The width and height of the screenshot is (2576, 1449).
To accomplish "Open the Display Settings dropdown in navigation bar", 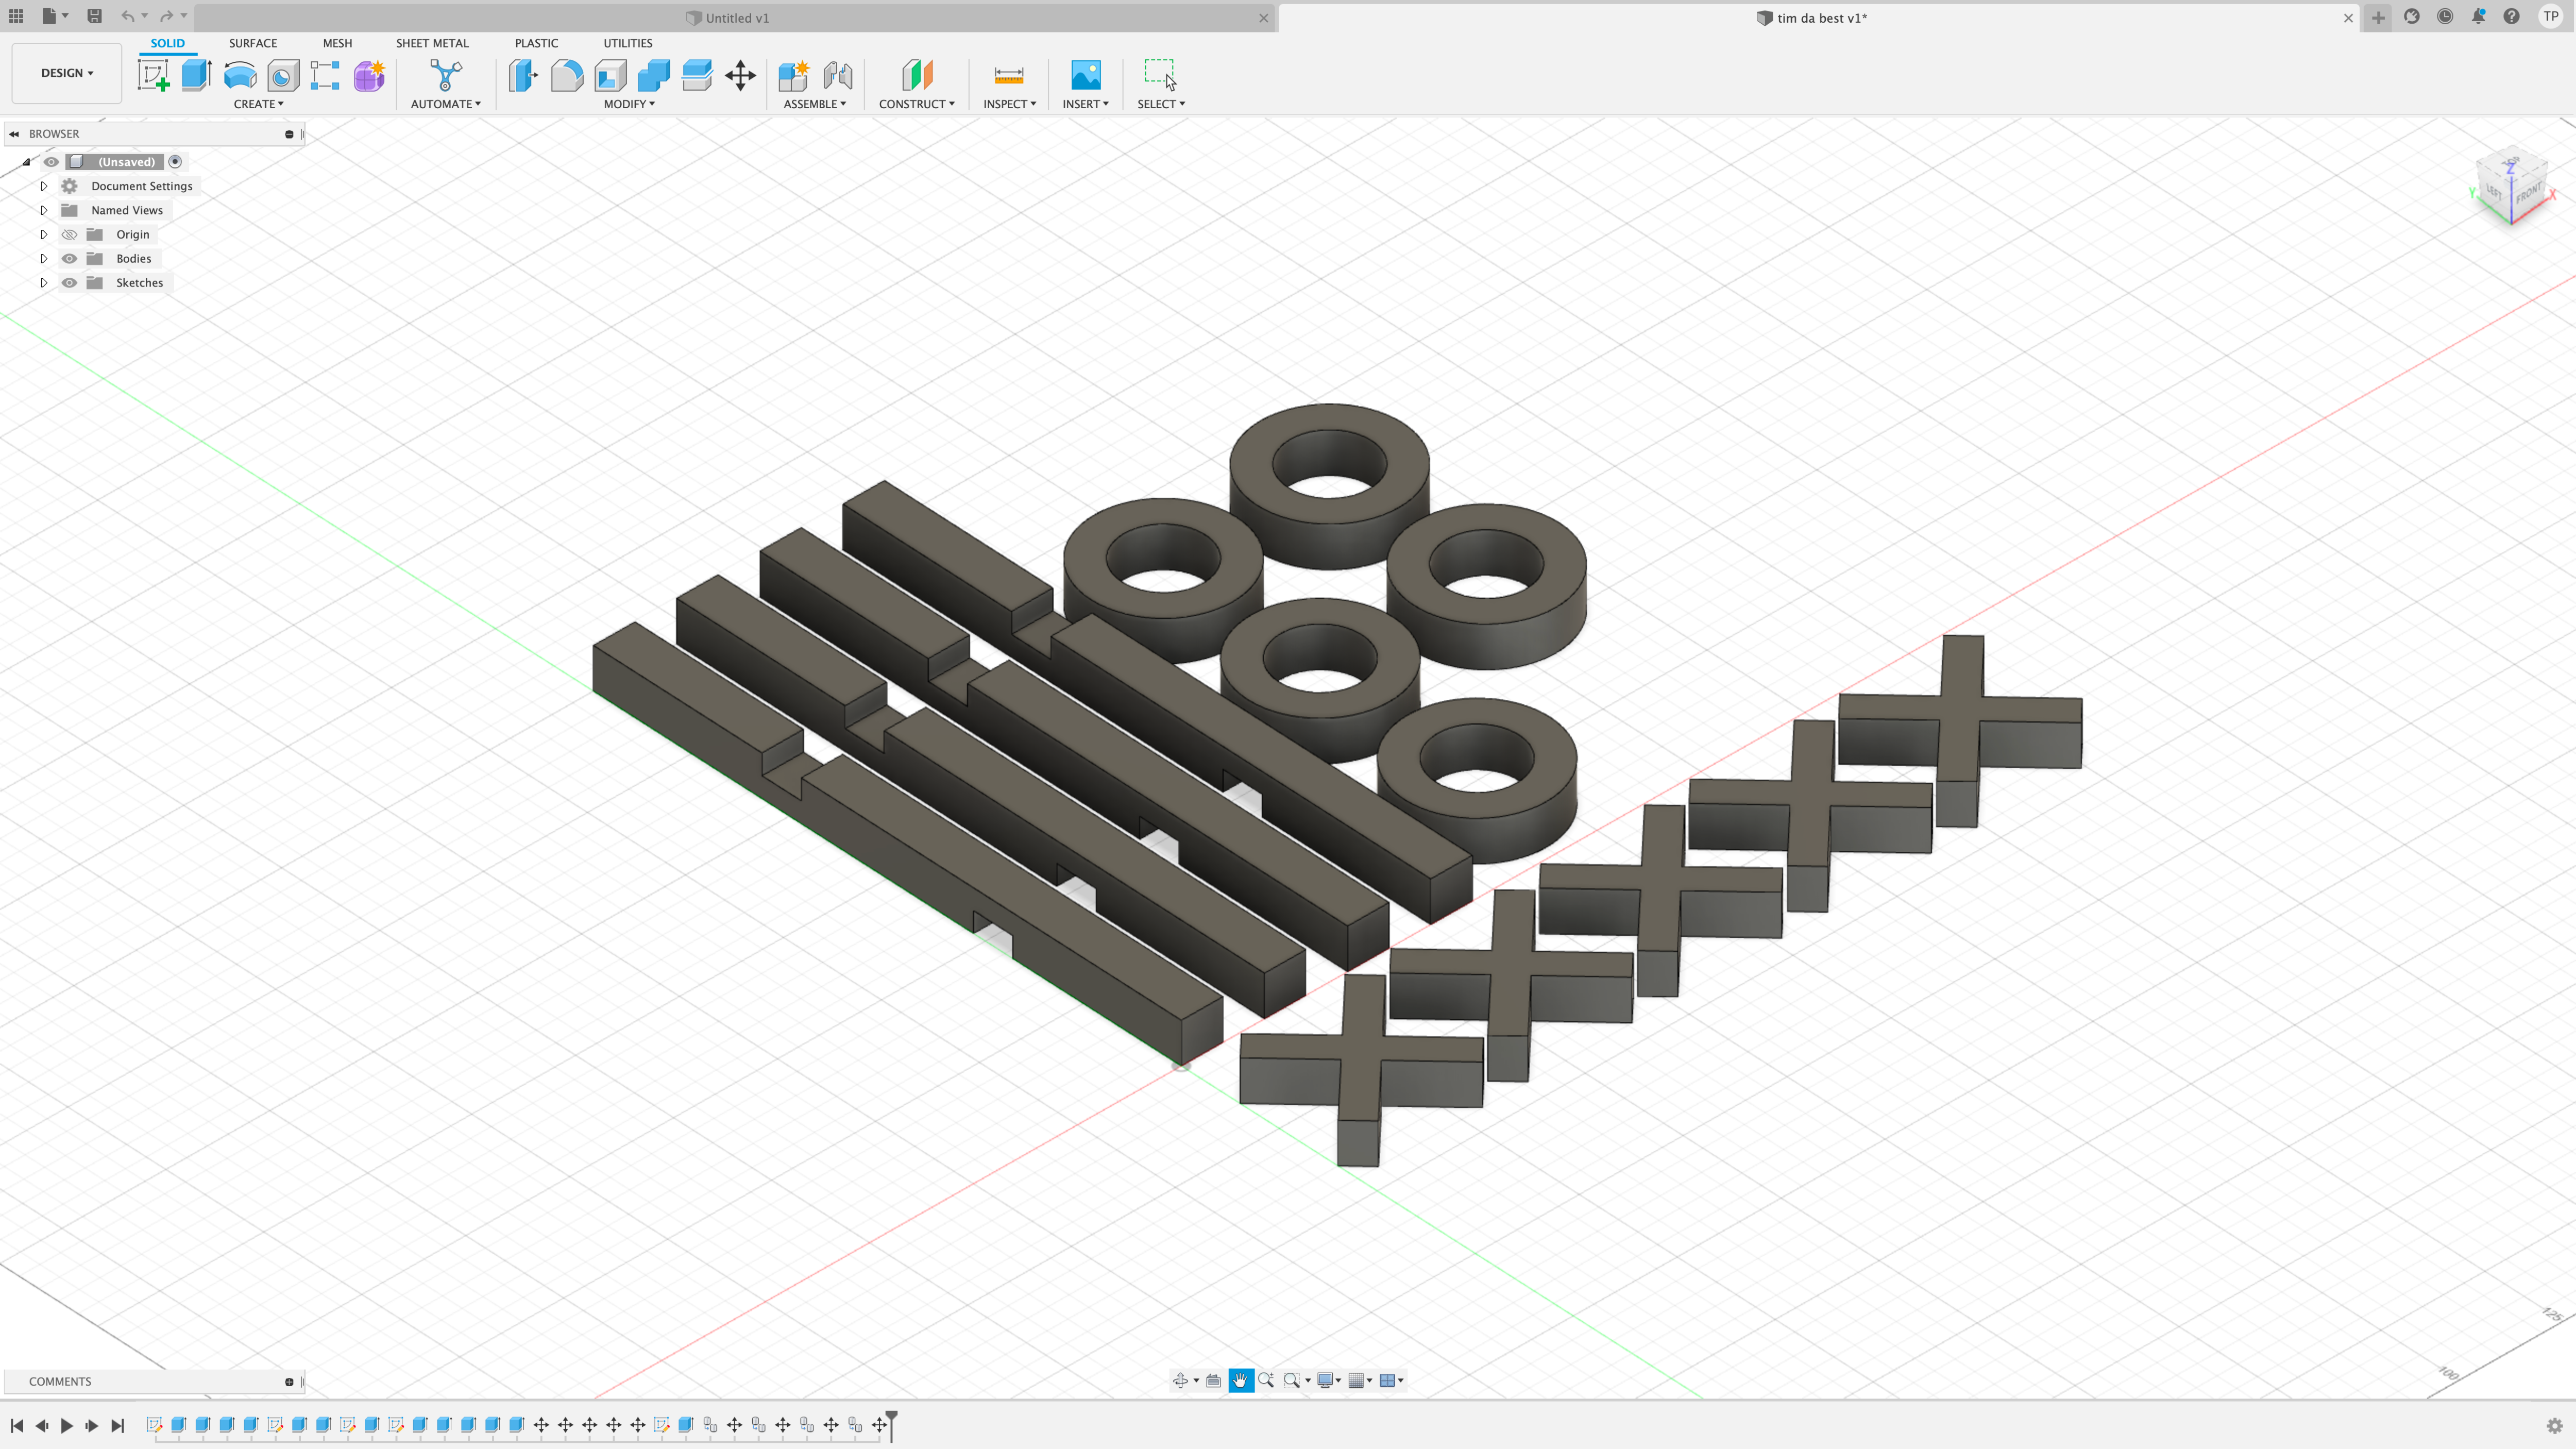I will [x=1328, y=1380].
